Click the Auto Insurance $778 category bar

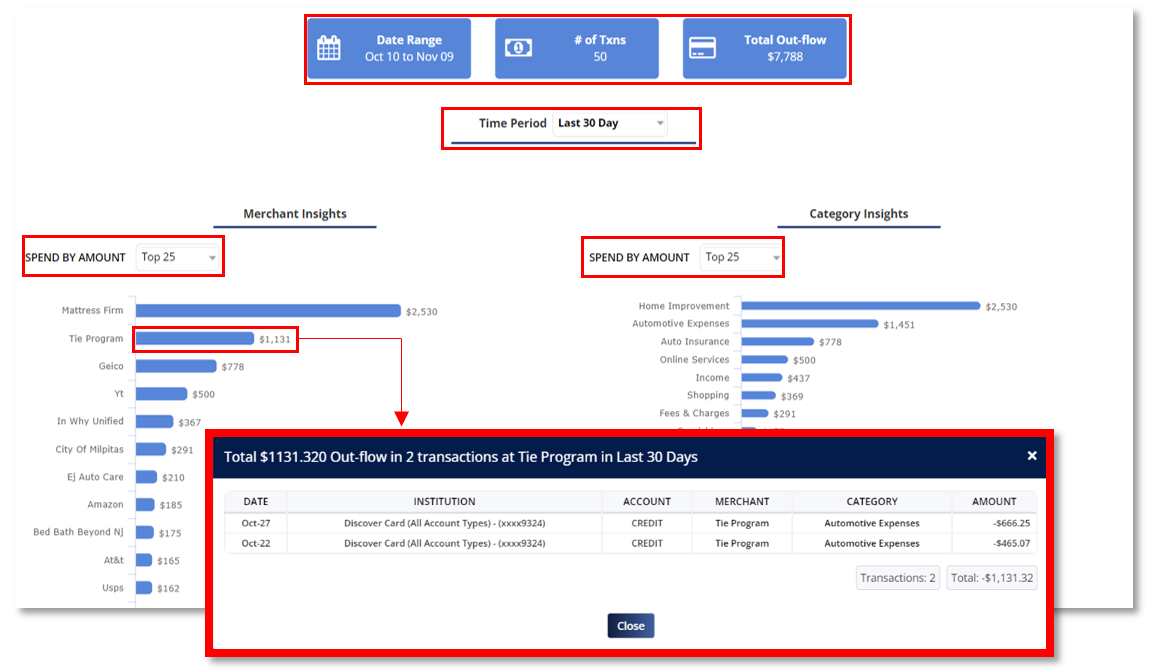777,341
